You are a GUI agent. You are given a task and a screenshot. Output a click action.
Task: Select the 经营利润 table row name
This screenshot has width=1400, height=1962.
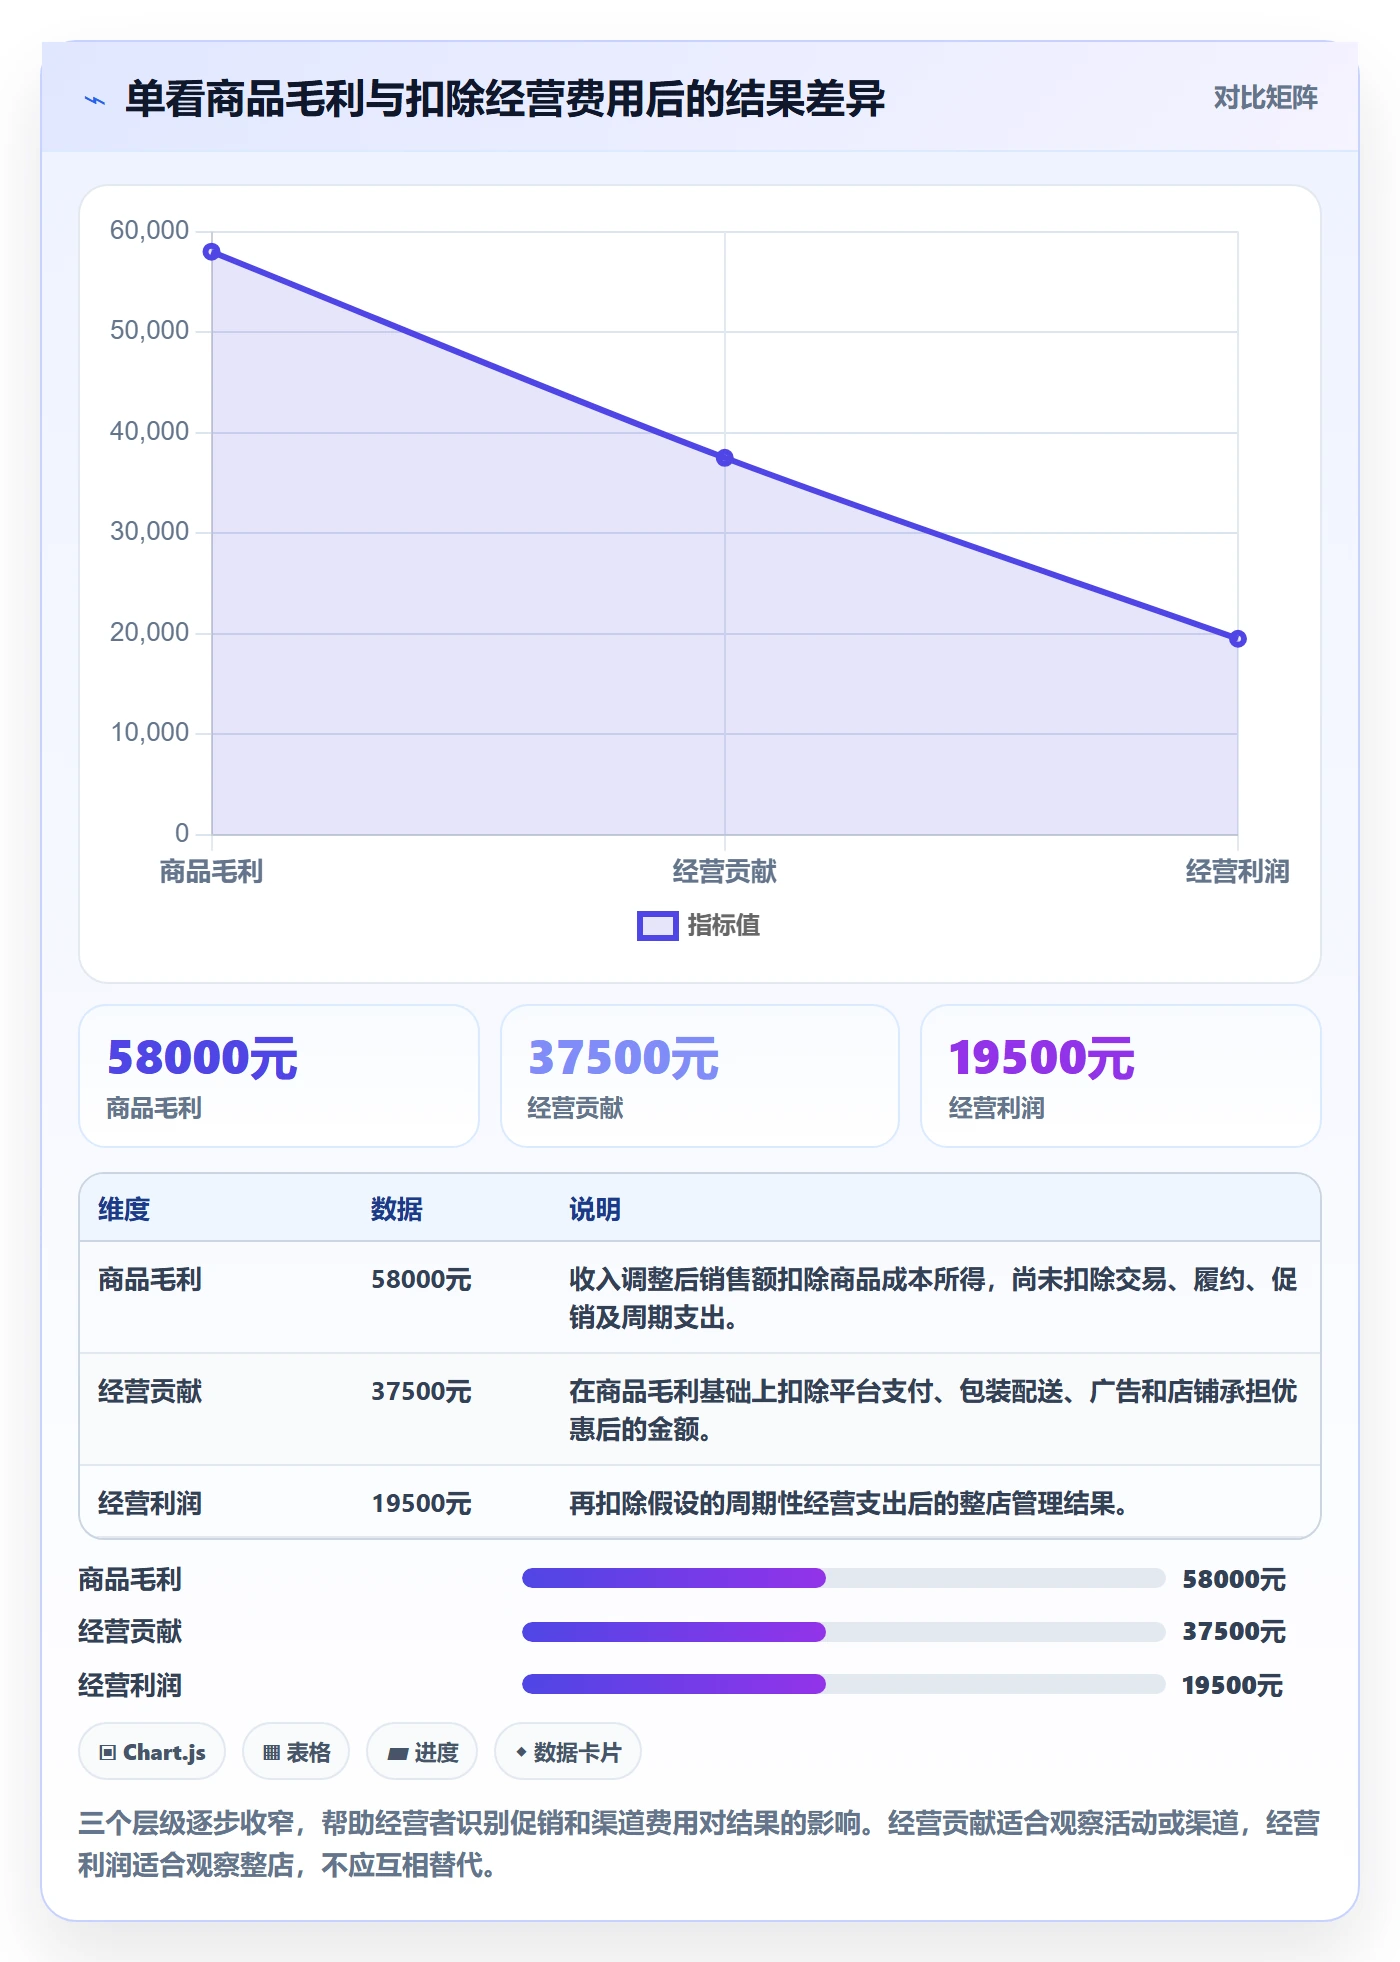click(x=150, y=1504)
